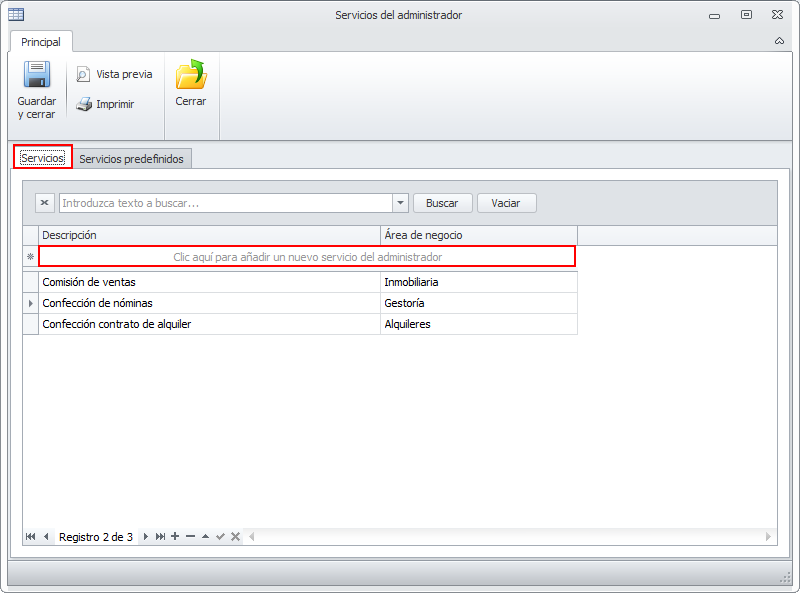
Task: Minimize the Servicios del administrador window
Action: tap(714, 16)
